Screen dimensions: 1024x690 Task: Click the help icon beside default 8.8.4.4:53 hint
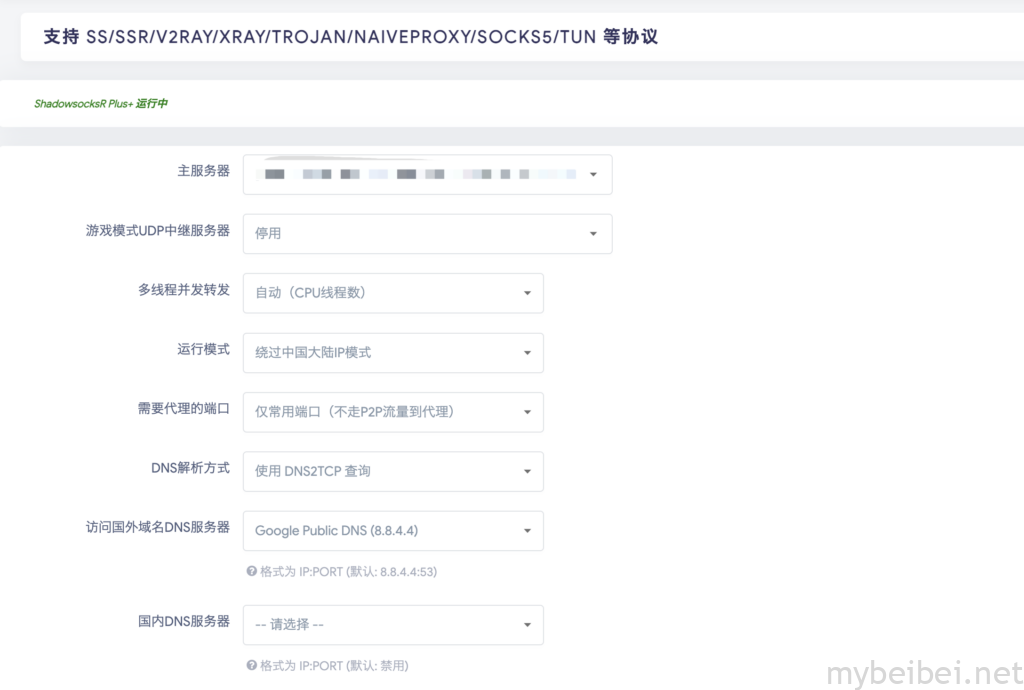(252, 572)
